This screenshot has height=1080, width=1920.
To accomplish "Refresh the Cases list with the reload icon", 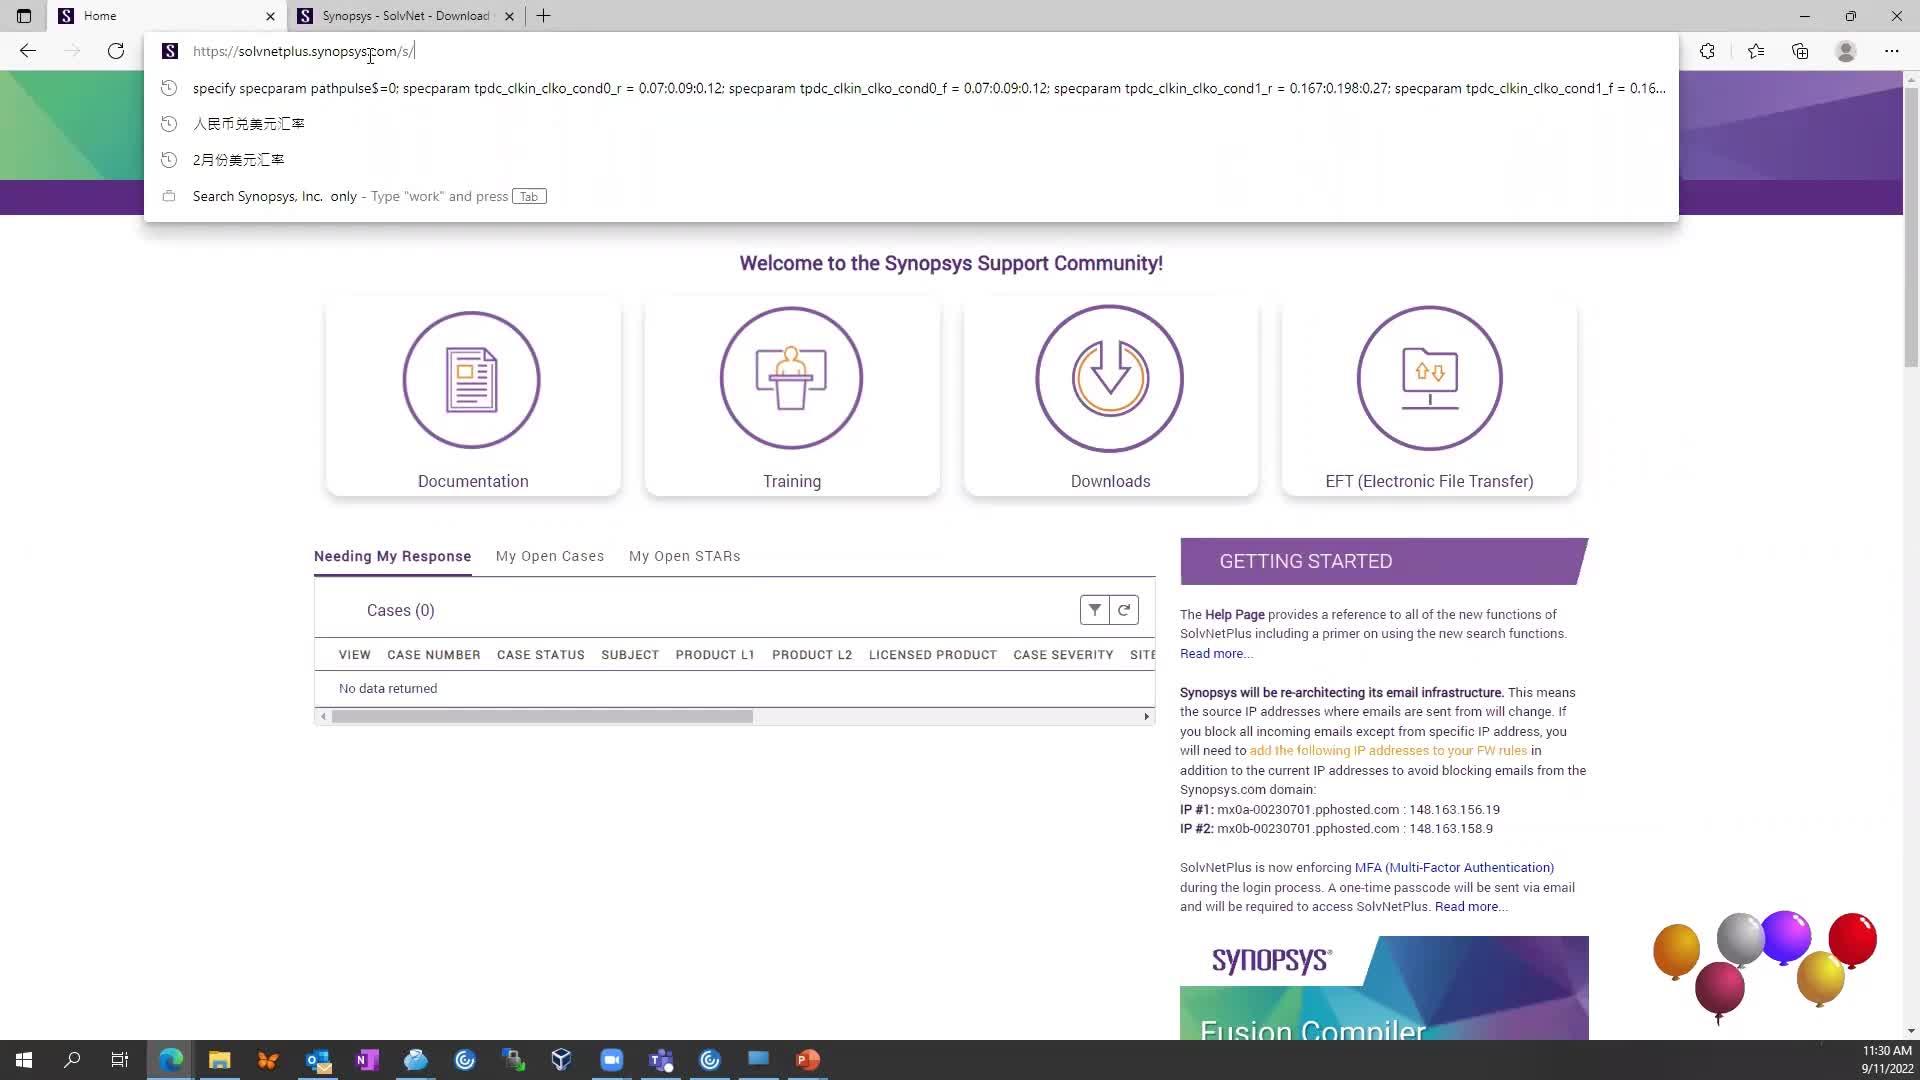I will point(1124,609).
